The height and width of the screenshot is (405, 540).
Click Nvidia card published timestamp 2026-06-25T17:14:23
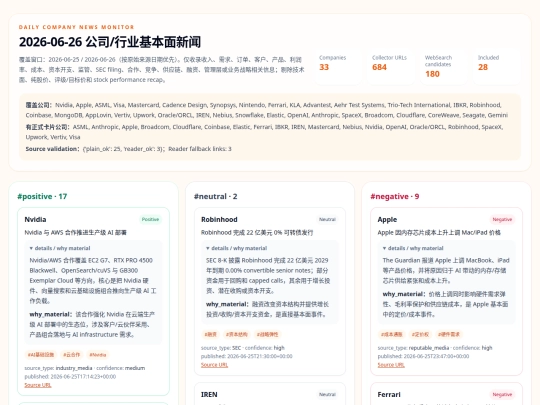[70, 376]
